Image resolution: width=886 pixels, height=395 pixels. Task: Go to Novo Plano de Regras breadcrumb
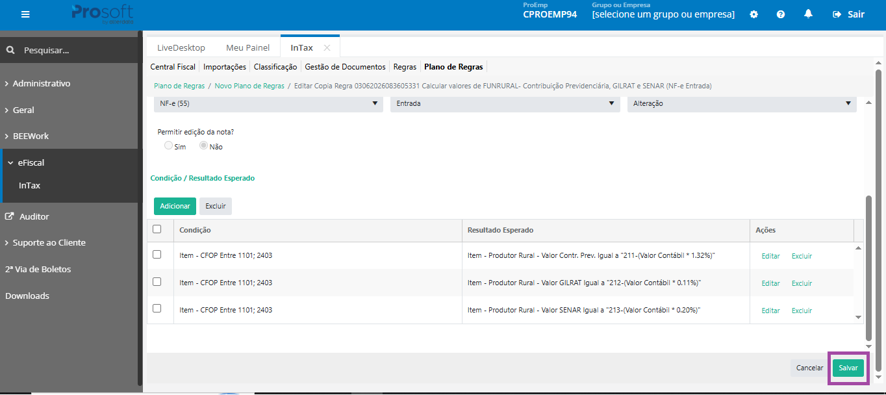tap(249, 86)
